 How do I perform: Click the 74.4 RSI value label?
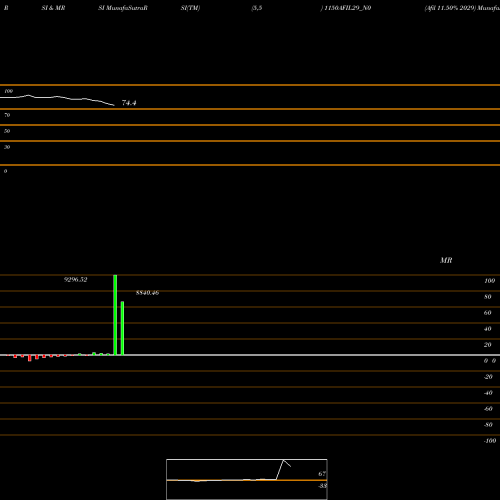129,103
